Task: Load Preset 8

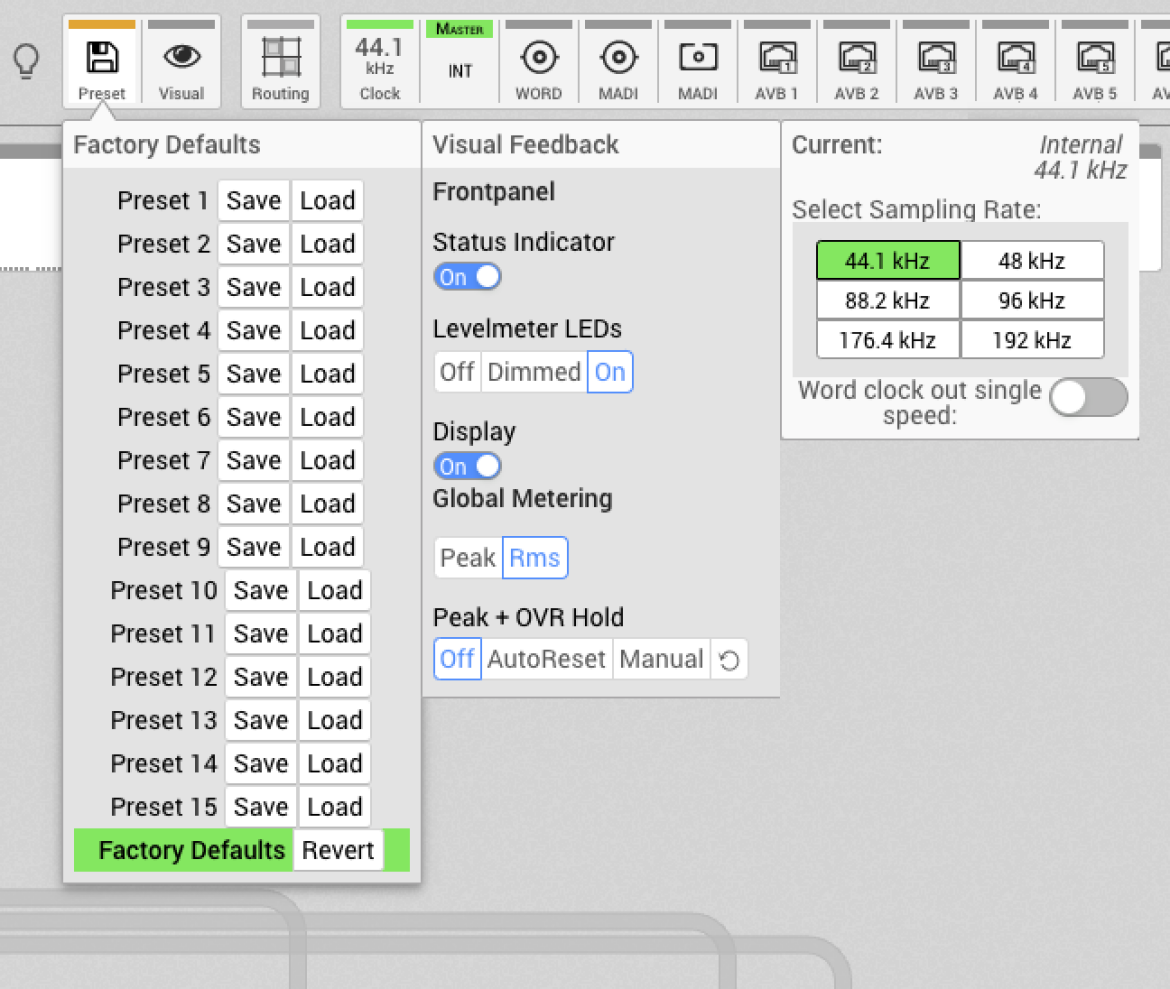Action: point(327,504)
